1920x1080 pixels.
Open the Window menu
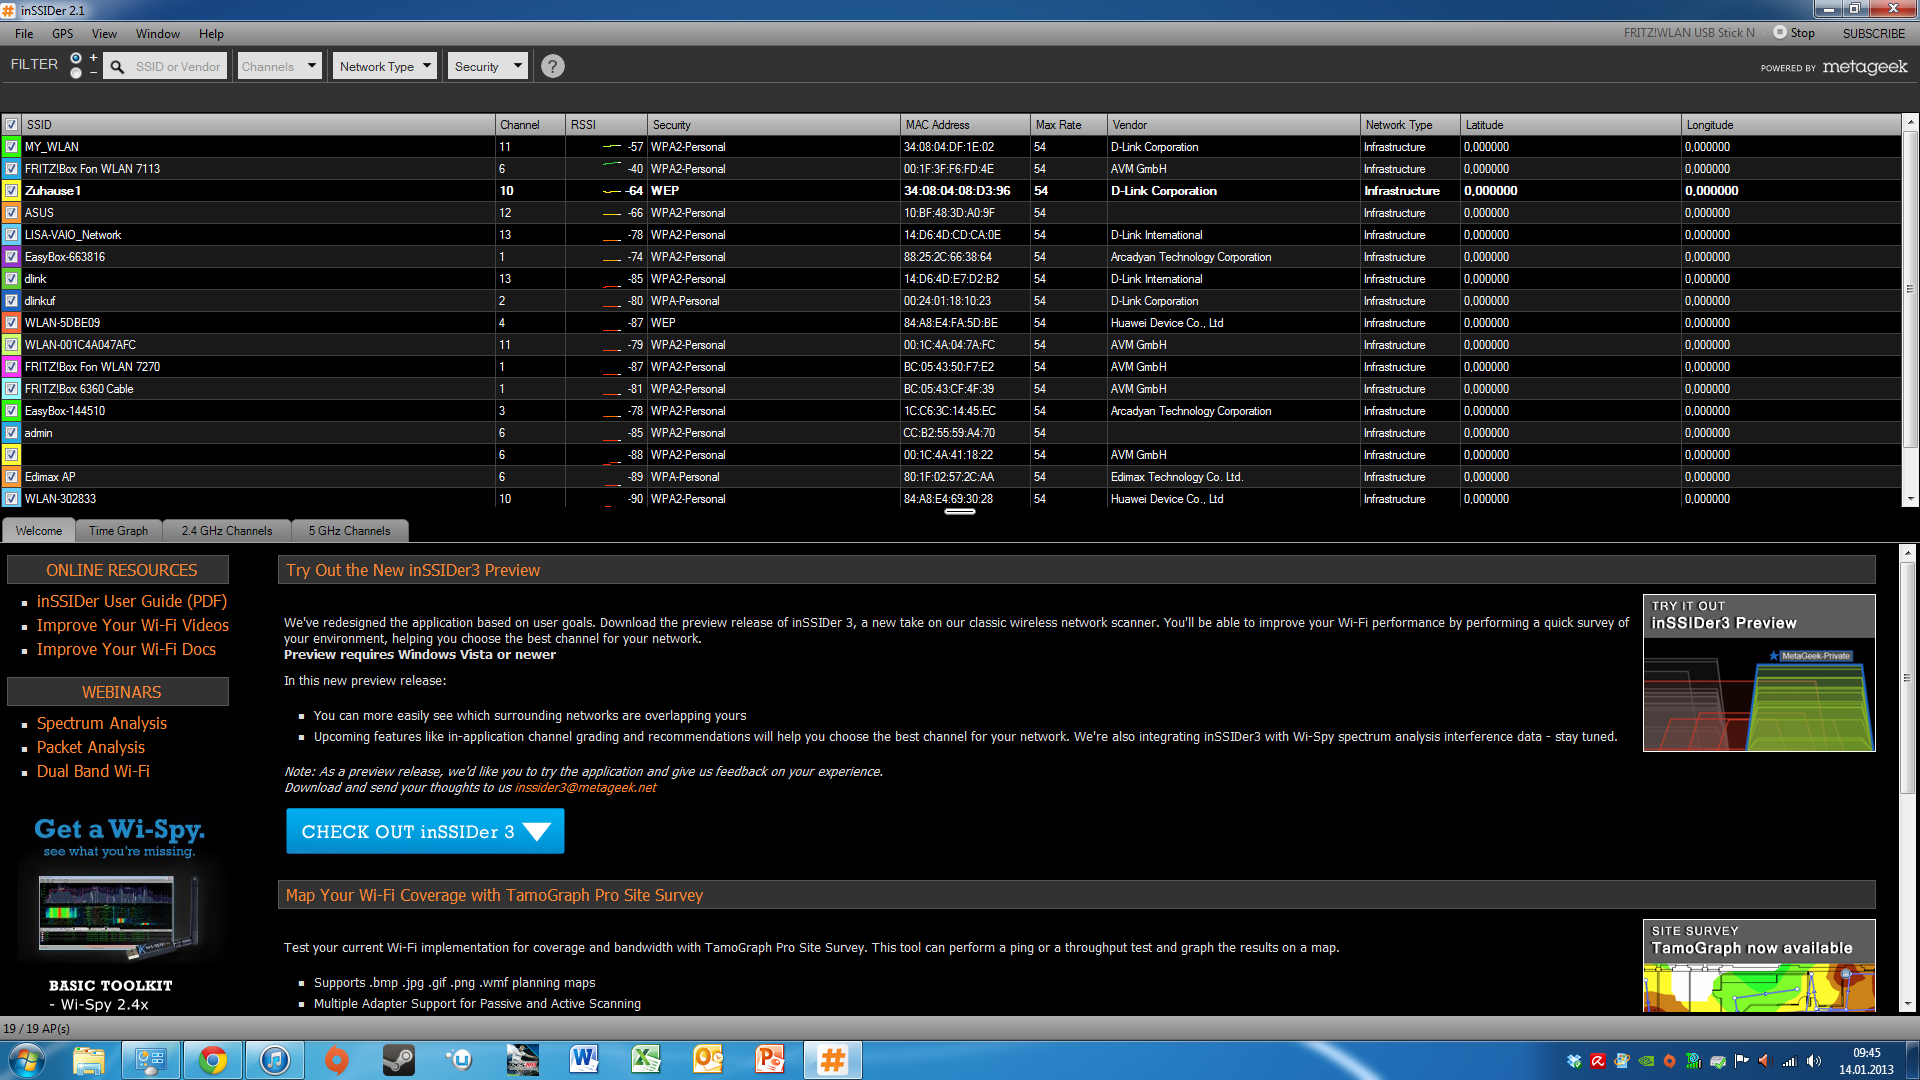pos(158,34)
